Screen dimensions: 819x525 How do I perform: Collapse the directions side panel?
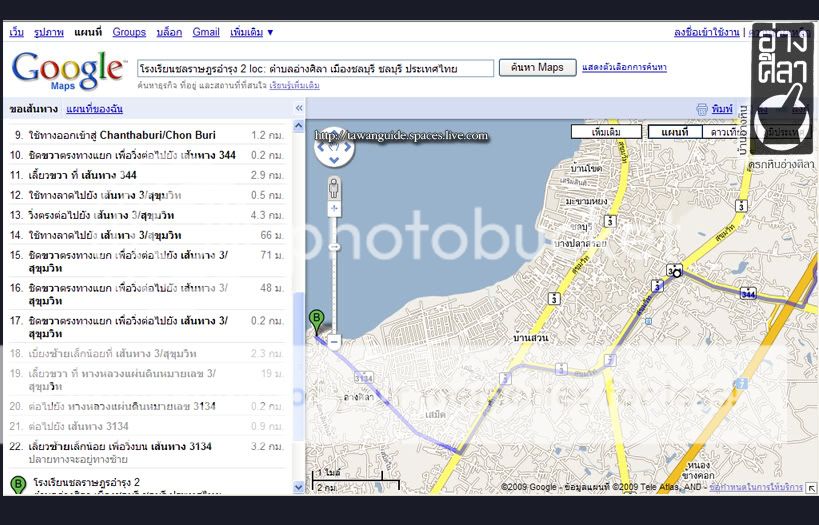(299, 108)
